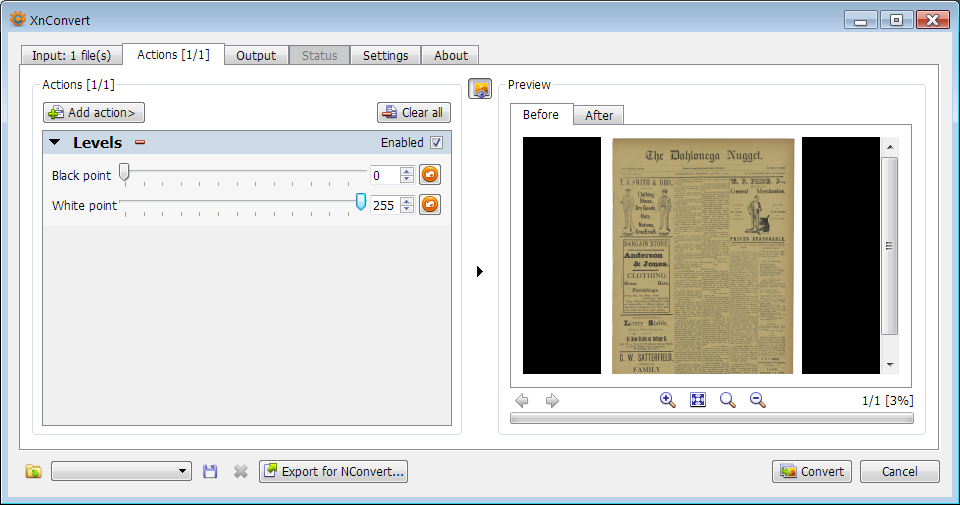This screenshot has height=505, width=960.
Task: Decrease White point with the down arrow
Action: click(407, 209)
